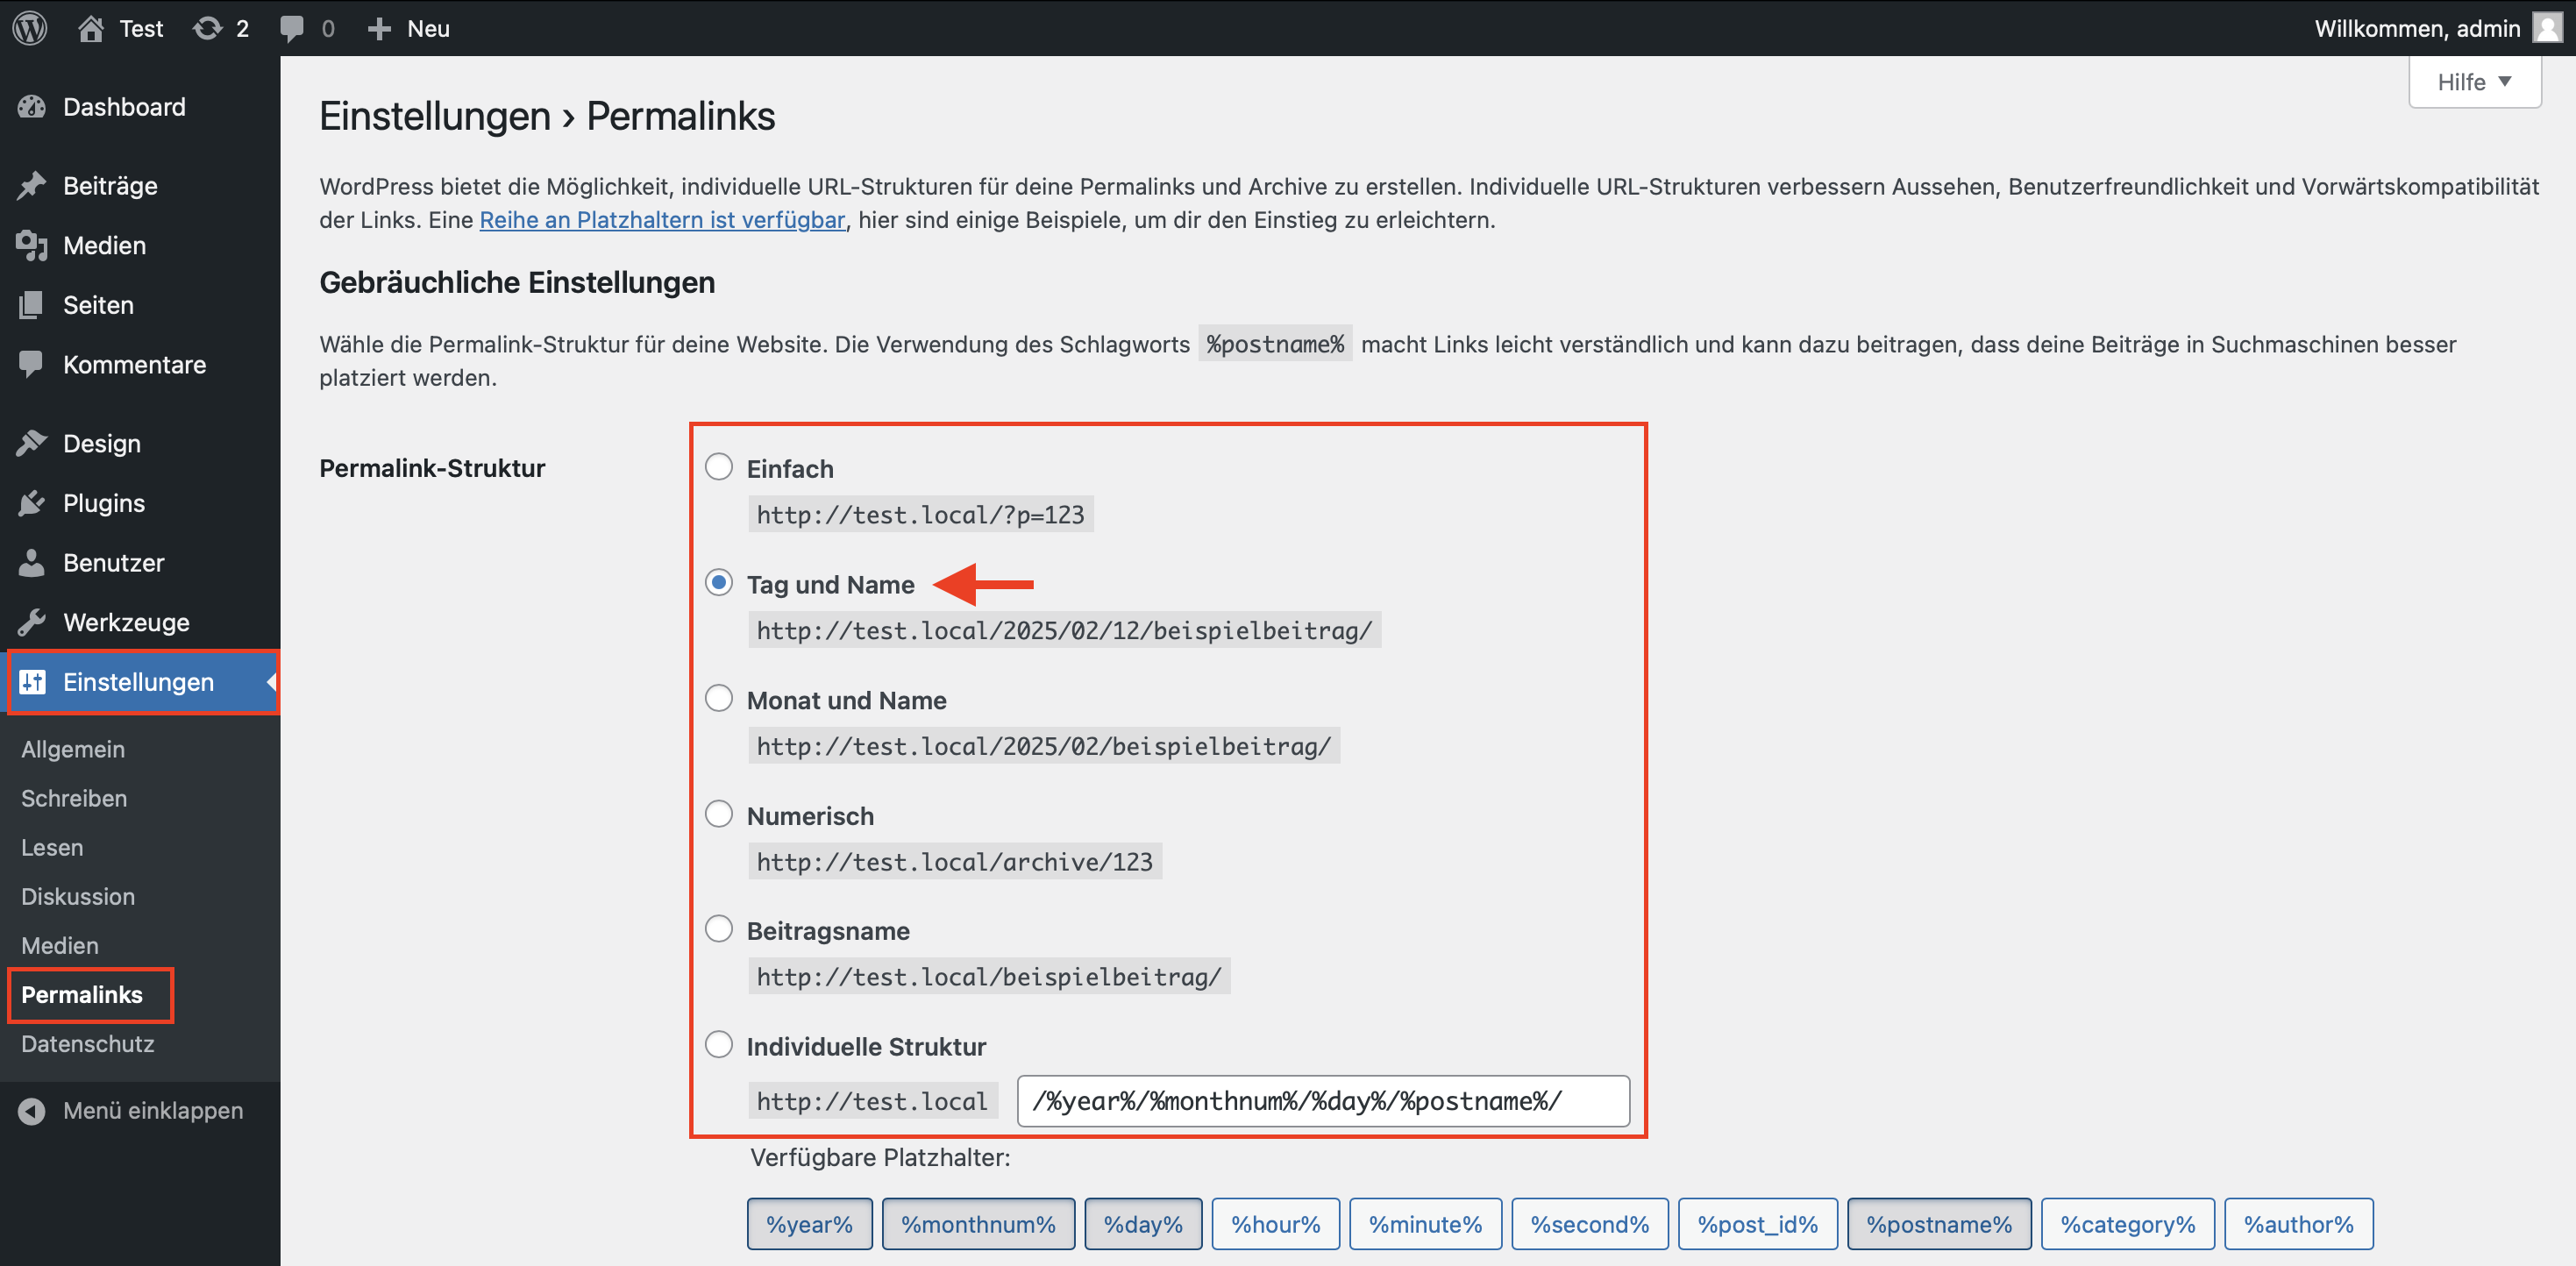Open the Datenschutz settings submenu item
Screen dimensions: 2576x1266
tap(88, 1043)
